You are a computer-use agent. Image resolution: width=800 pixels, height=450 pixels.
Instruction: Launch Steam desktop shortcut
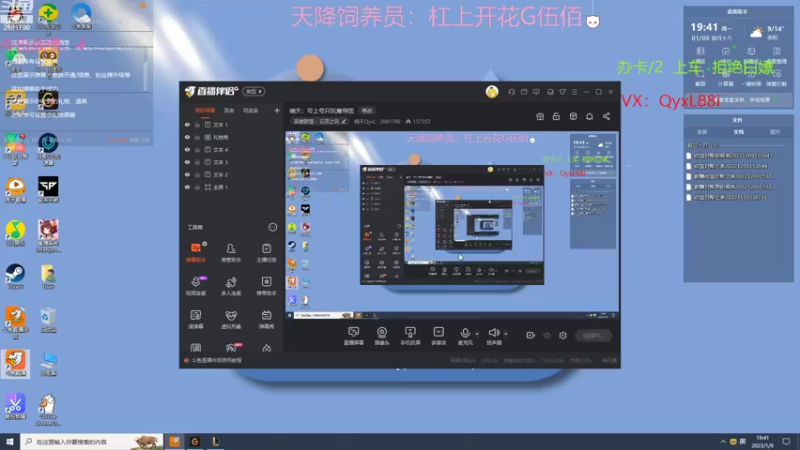tap(15, 277)
